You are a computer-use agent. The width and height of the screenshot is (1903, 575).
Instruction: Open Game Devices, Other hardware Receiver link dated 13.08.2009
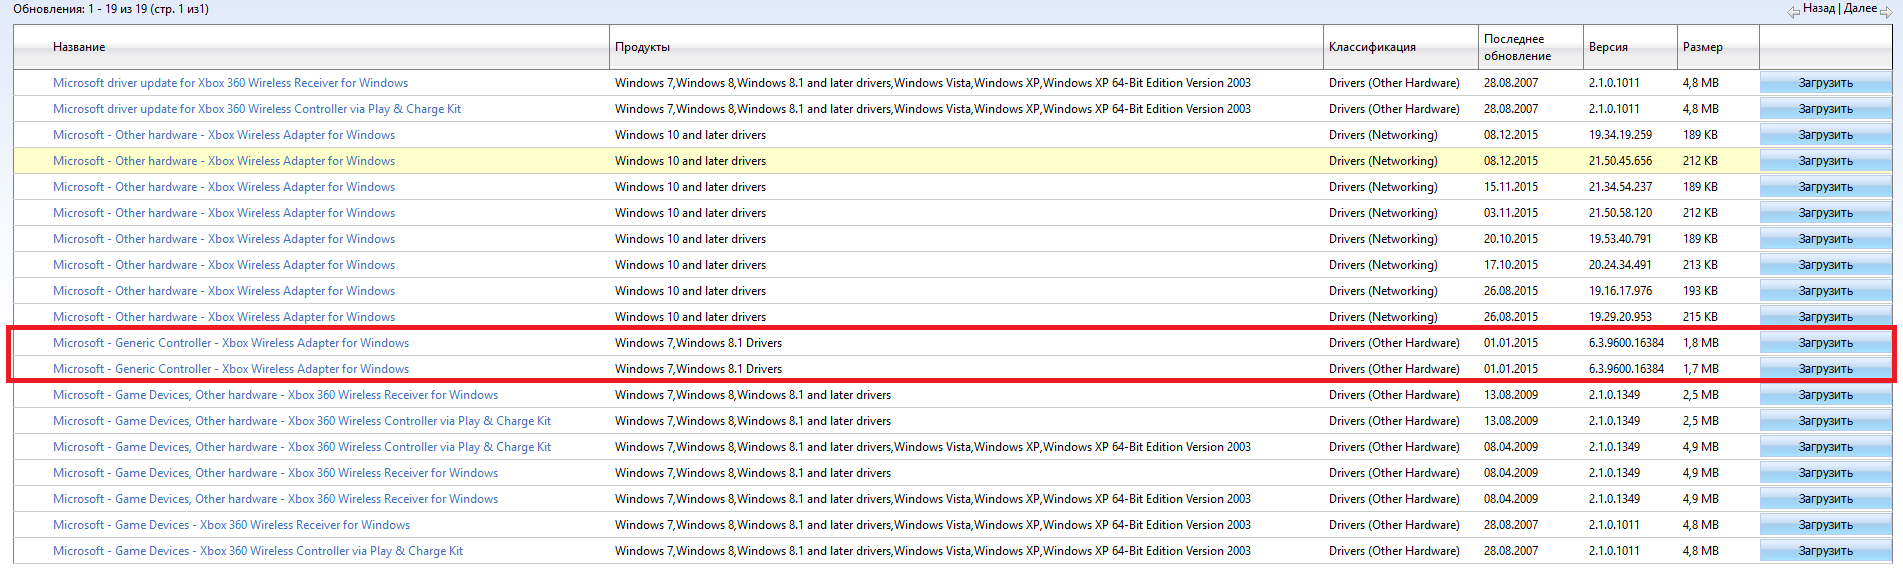[275, 395]
